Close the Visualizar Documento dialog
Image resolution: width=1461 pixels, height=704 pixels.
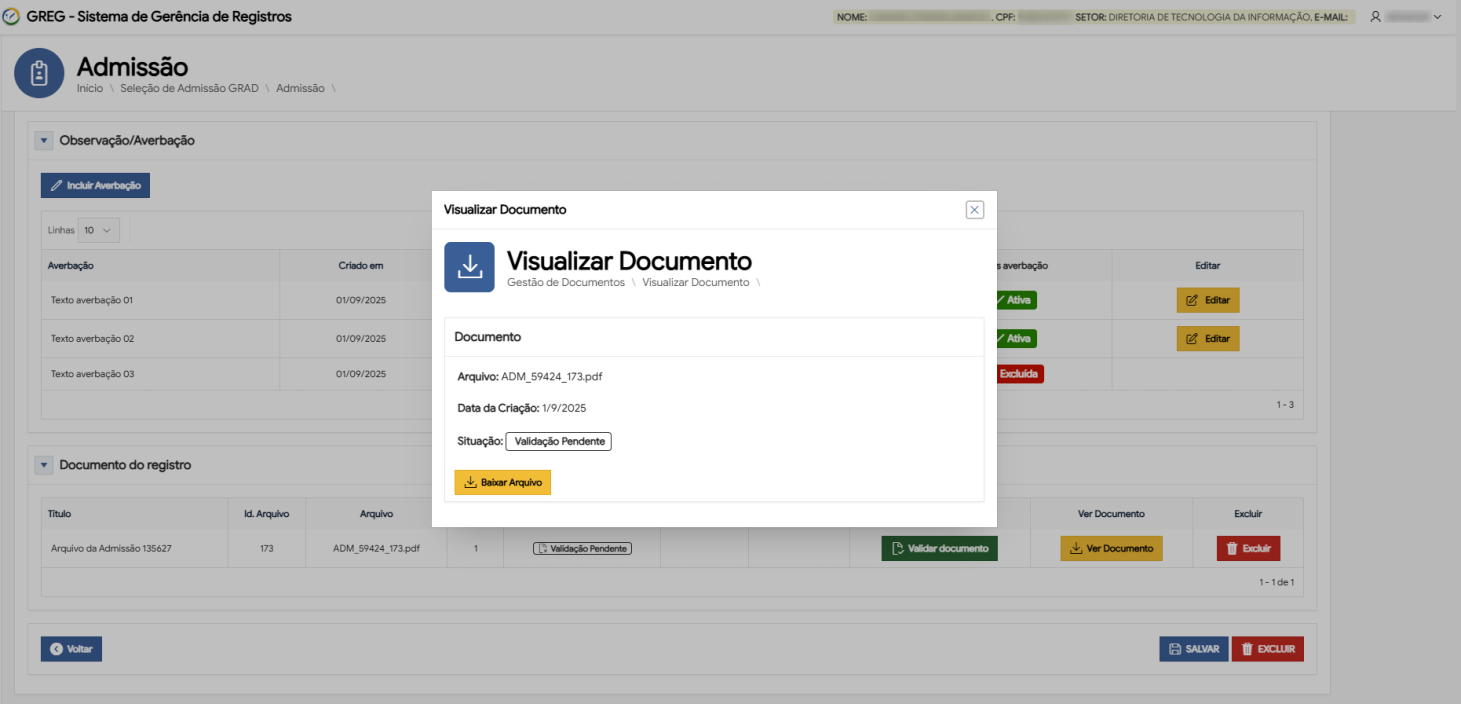pyautogui.click(x=974, y=209)
